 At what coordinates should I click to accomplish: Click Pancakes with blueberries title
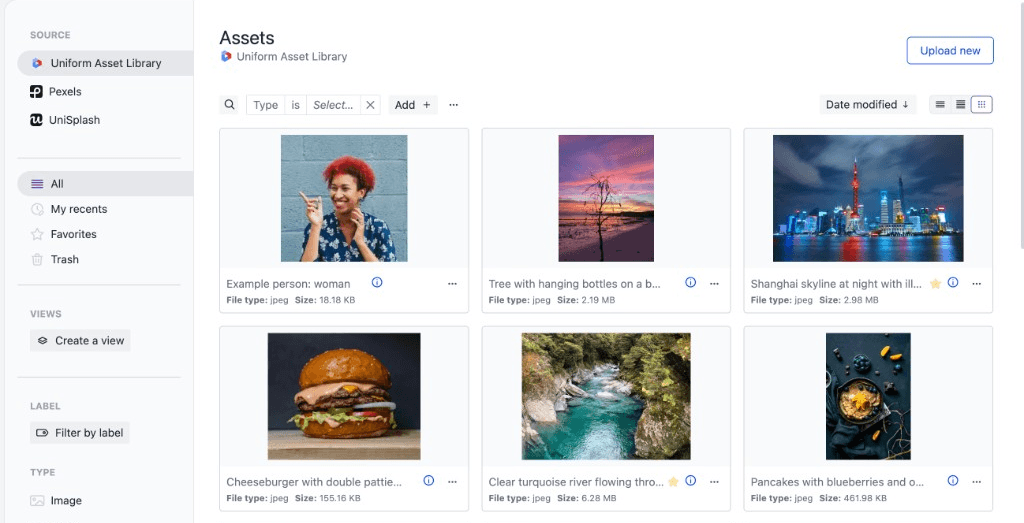(837, 482)
